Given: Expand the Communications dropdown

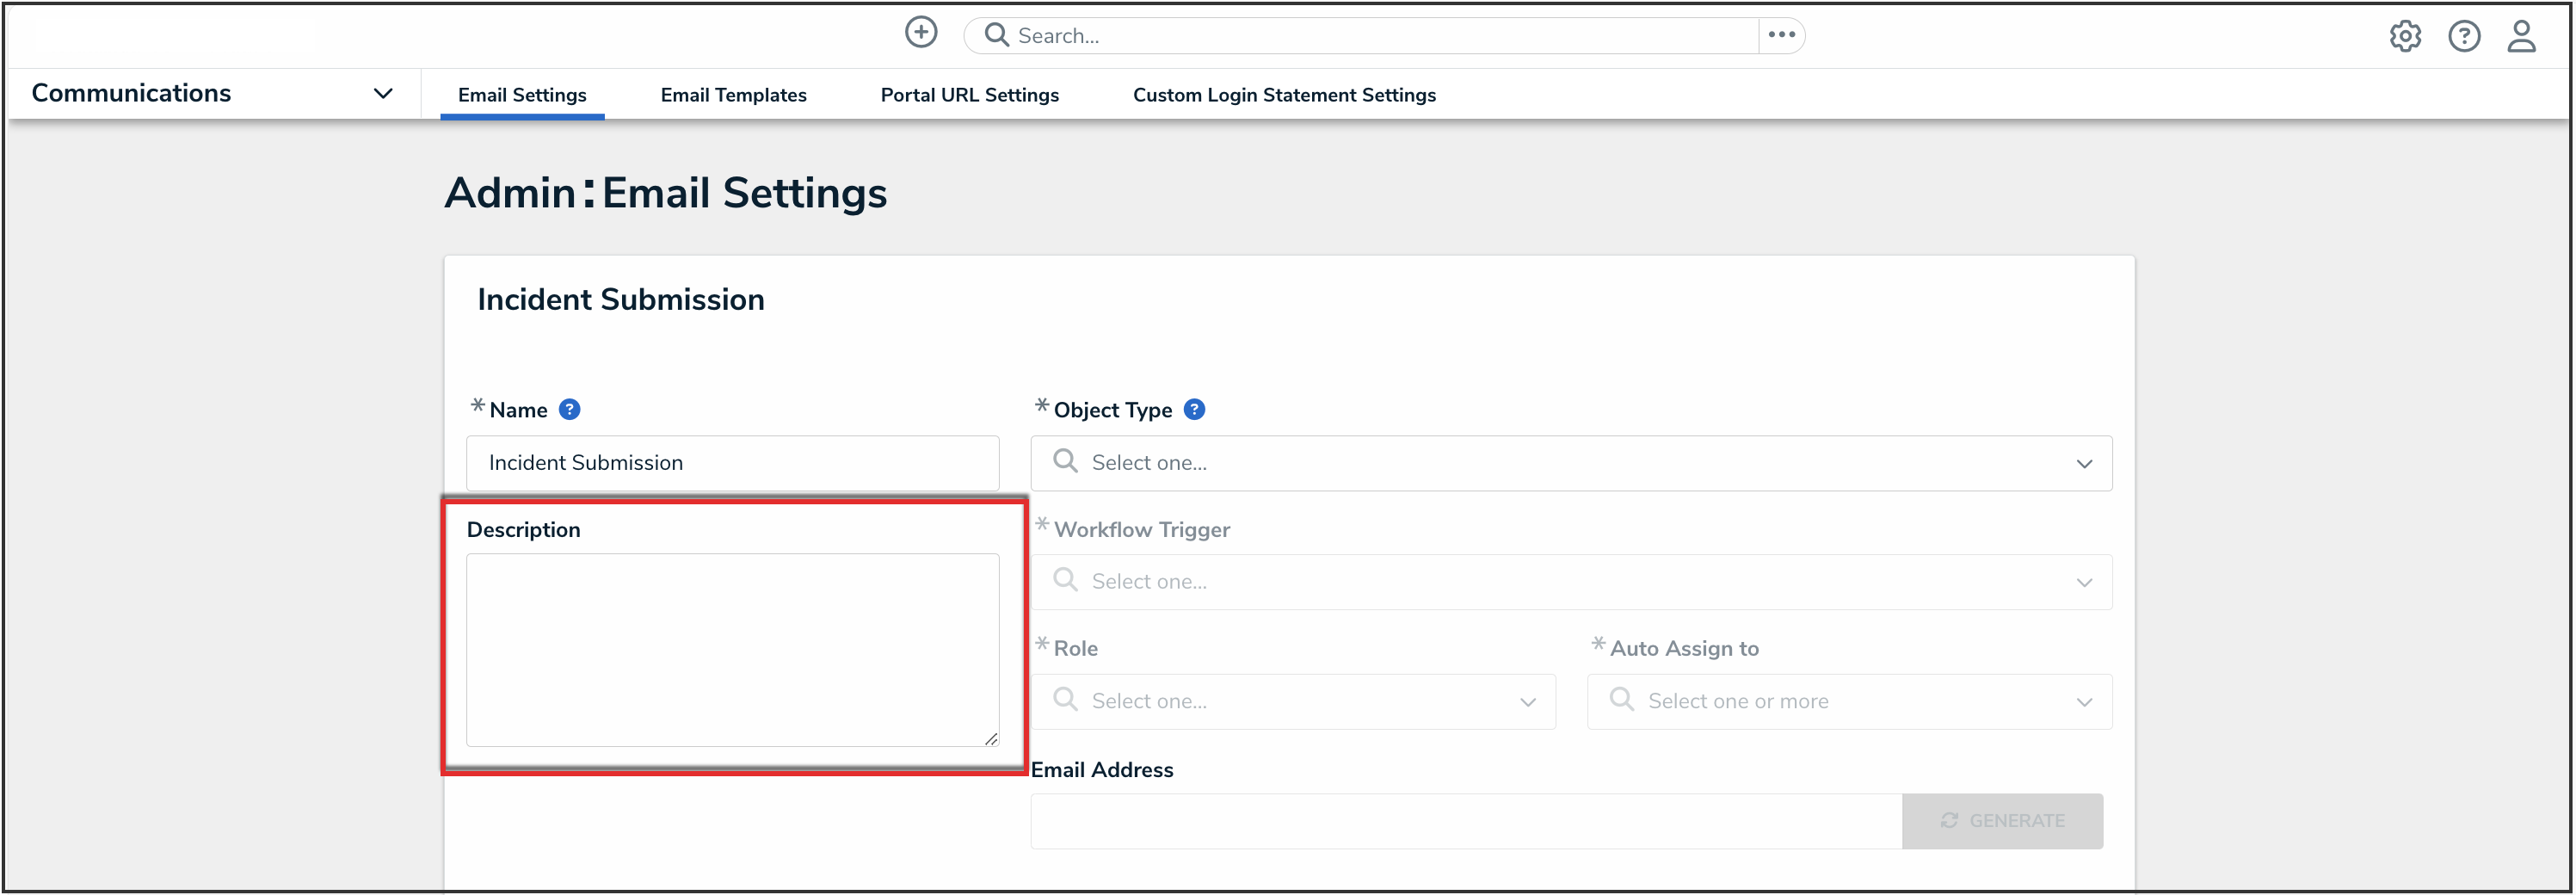Looking at the screenshot, I should coord(382,94).
